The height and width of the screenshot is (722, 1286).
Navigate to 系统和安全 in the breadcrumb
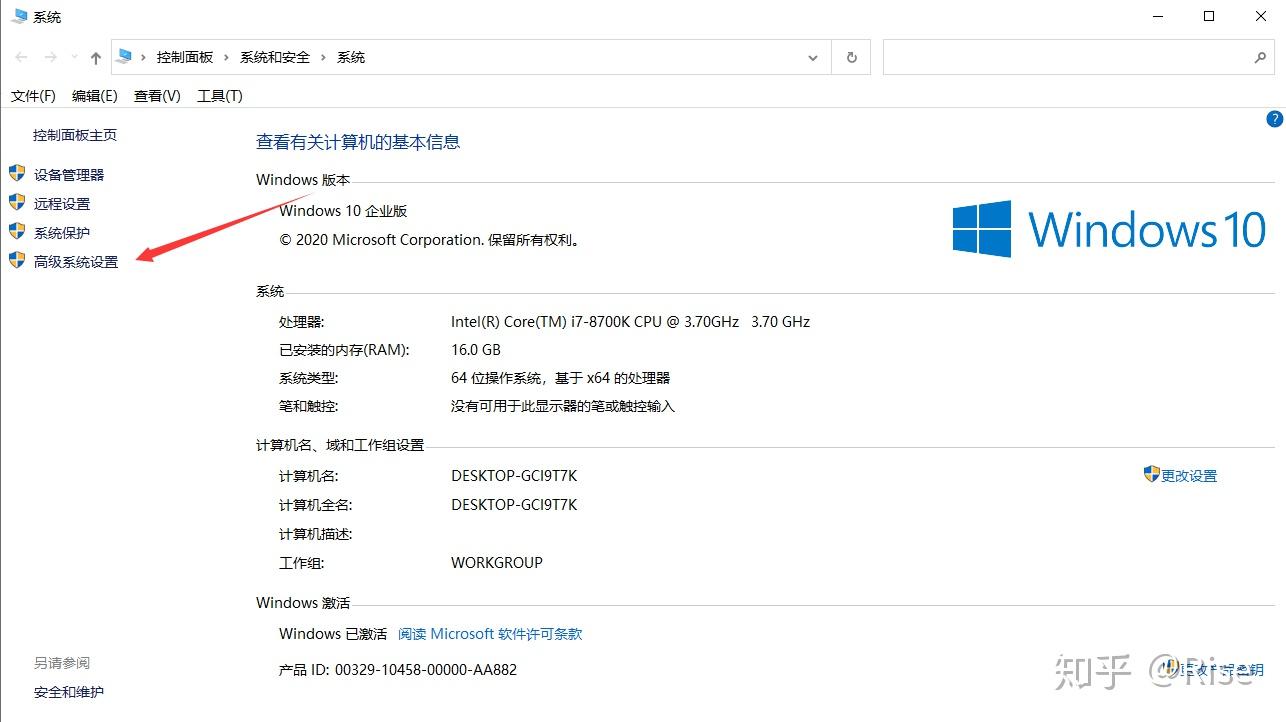click(x=275, y=58)
